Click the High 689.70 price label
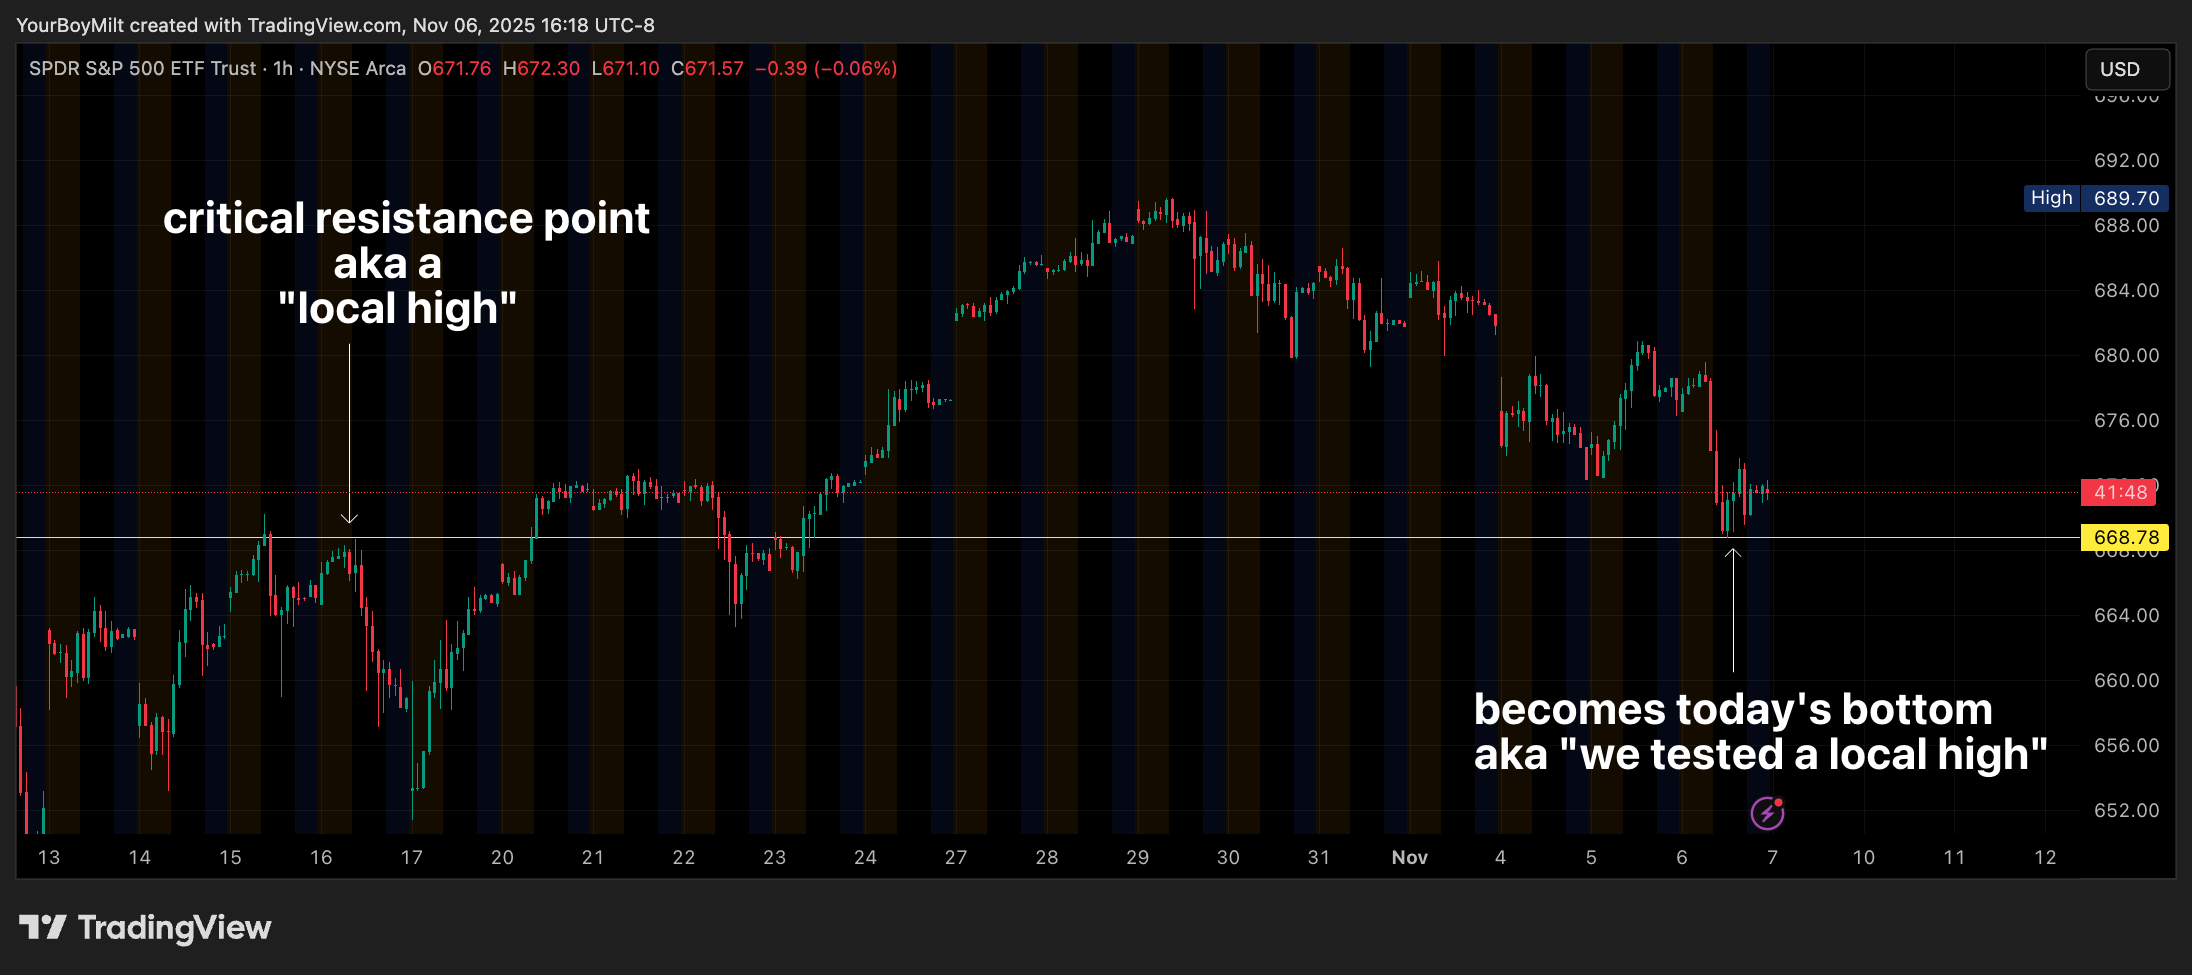The width and height of the screenshot is (2192, 975). [2096, 198]
